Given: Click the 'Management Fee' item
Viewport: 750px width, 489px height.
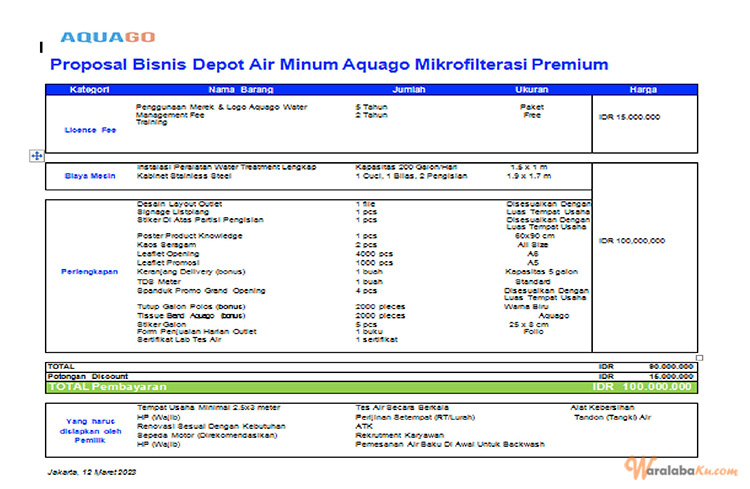Looking at the screenshot, I should (170, 115).
